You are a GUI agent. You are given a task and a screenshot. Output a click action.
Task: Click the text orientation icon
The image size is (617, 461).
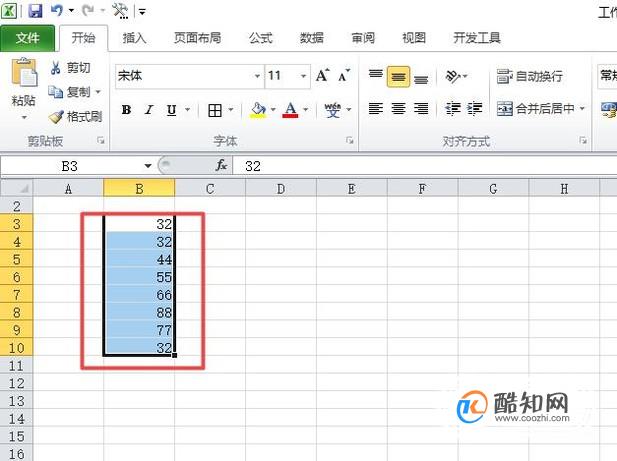[453, 76]
